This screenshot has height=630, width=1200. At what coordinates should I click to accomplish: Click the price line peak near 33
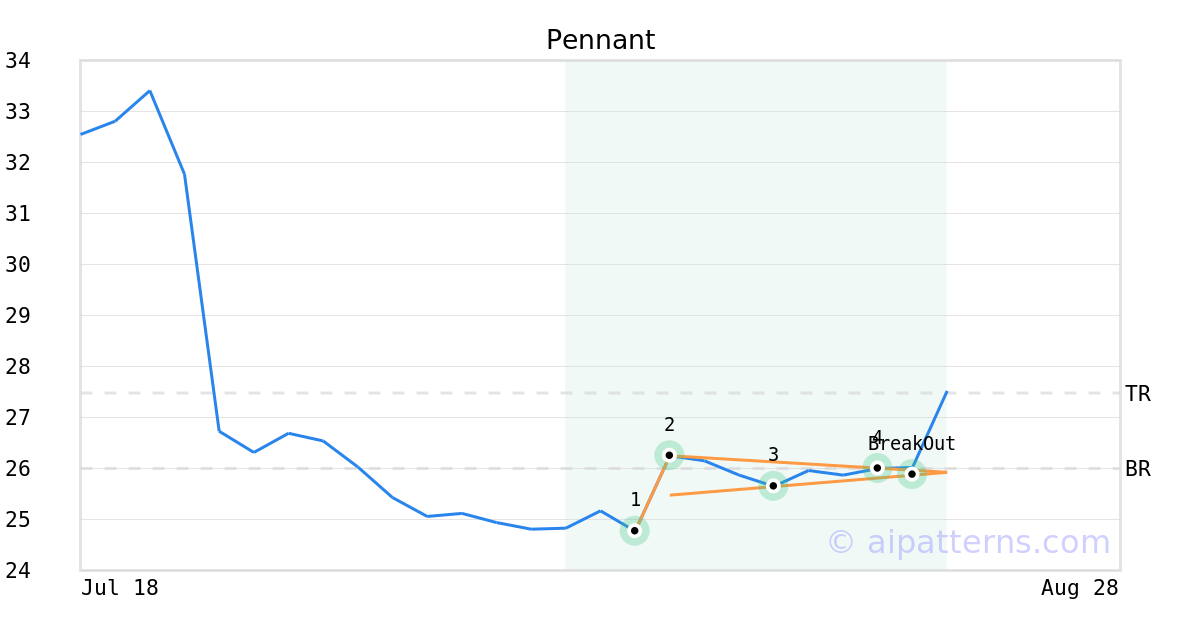(150, 91)
